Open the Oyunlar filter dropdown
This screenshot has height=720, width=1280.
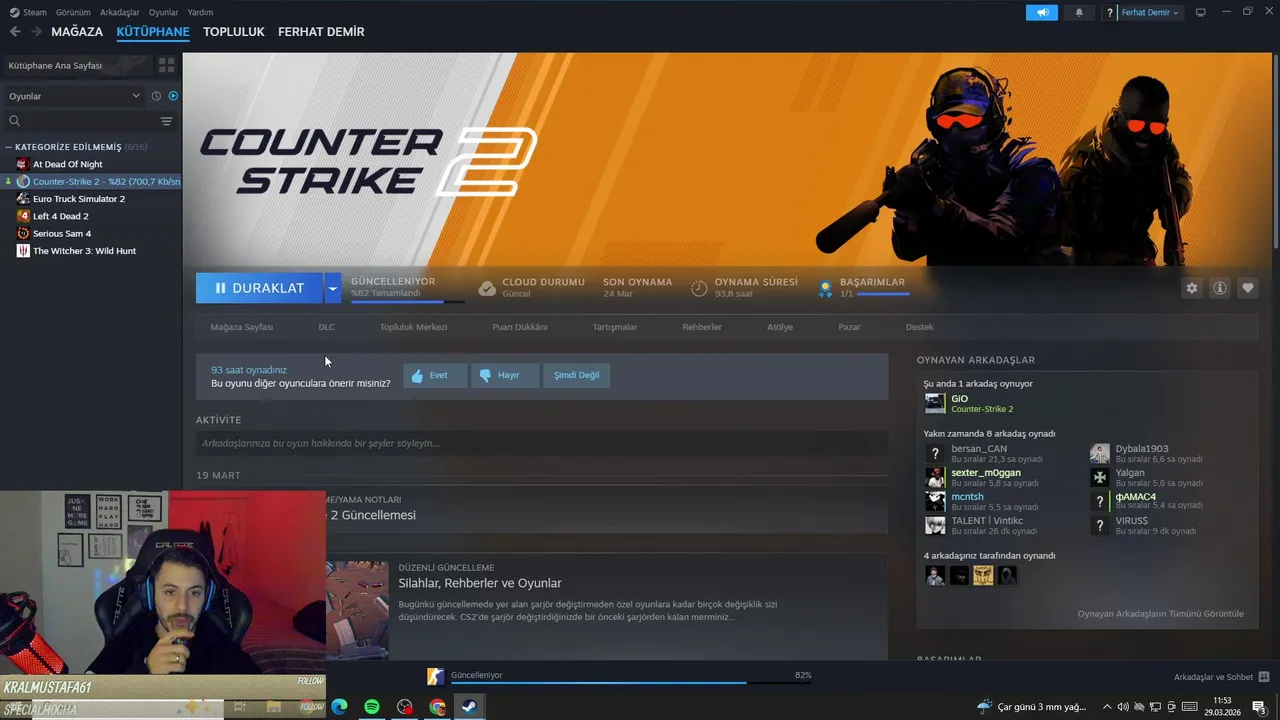pos(75,96)
